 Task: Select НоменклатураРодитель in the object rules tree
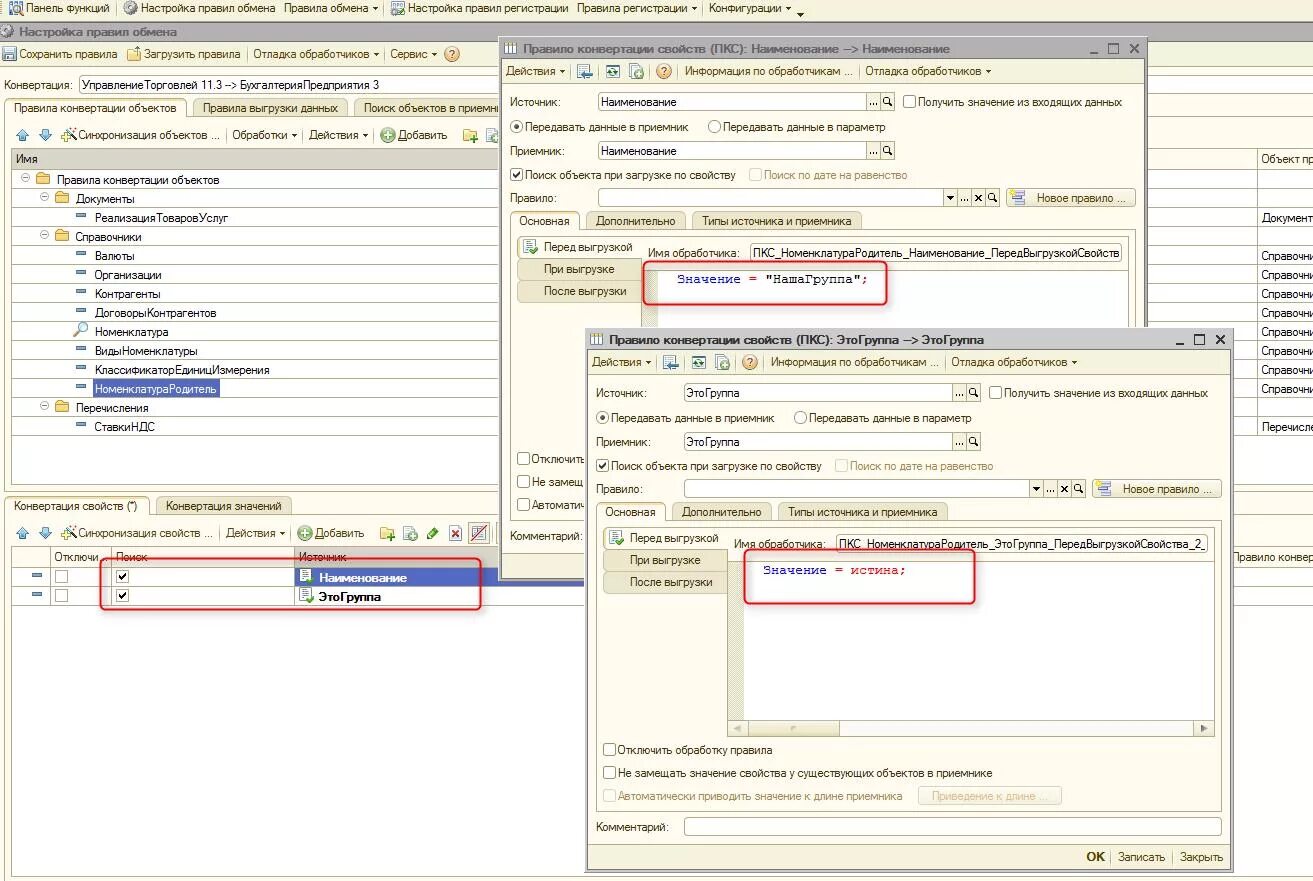point(155,389)
